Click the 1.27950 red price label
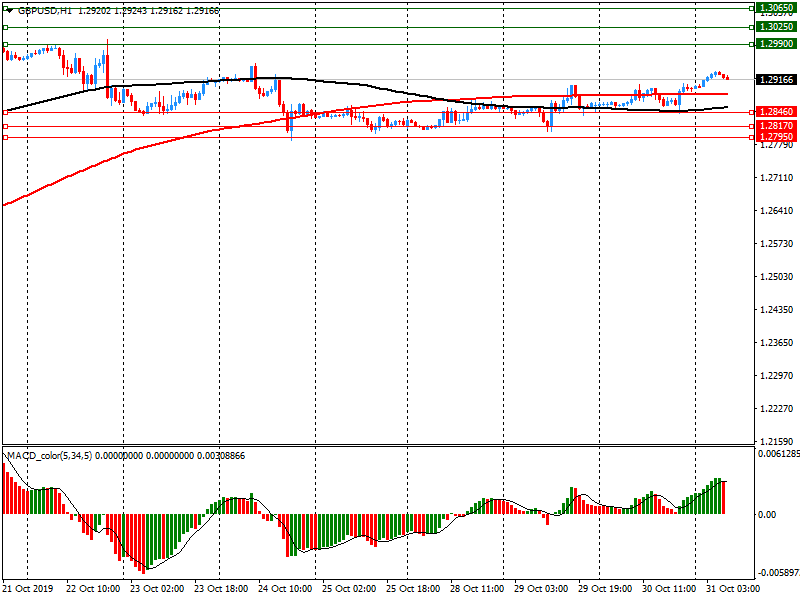 coord(775,137)
